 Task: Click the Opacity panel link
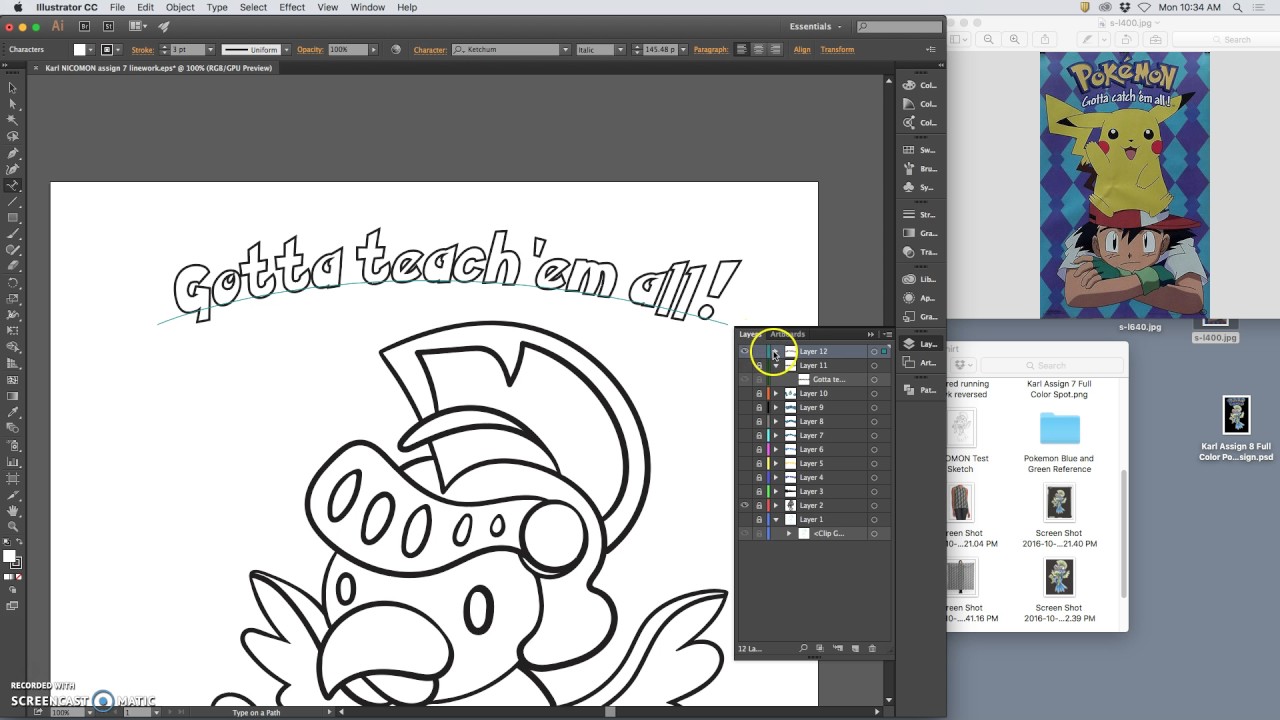tap(310, 50)
